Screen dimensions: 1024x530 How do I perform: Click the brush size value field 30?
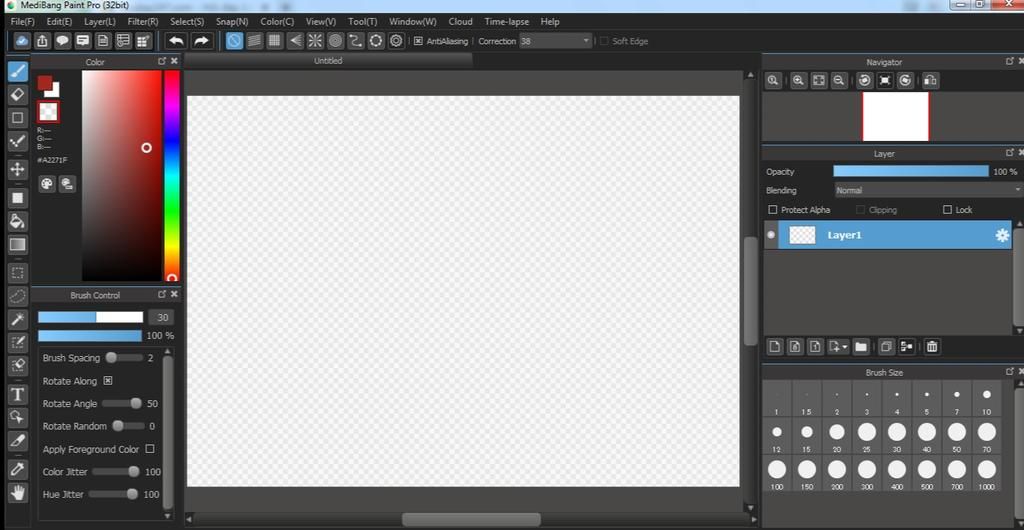[x=161, y=317]
